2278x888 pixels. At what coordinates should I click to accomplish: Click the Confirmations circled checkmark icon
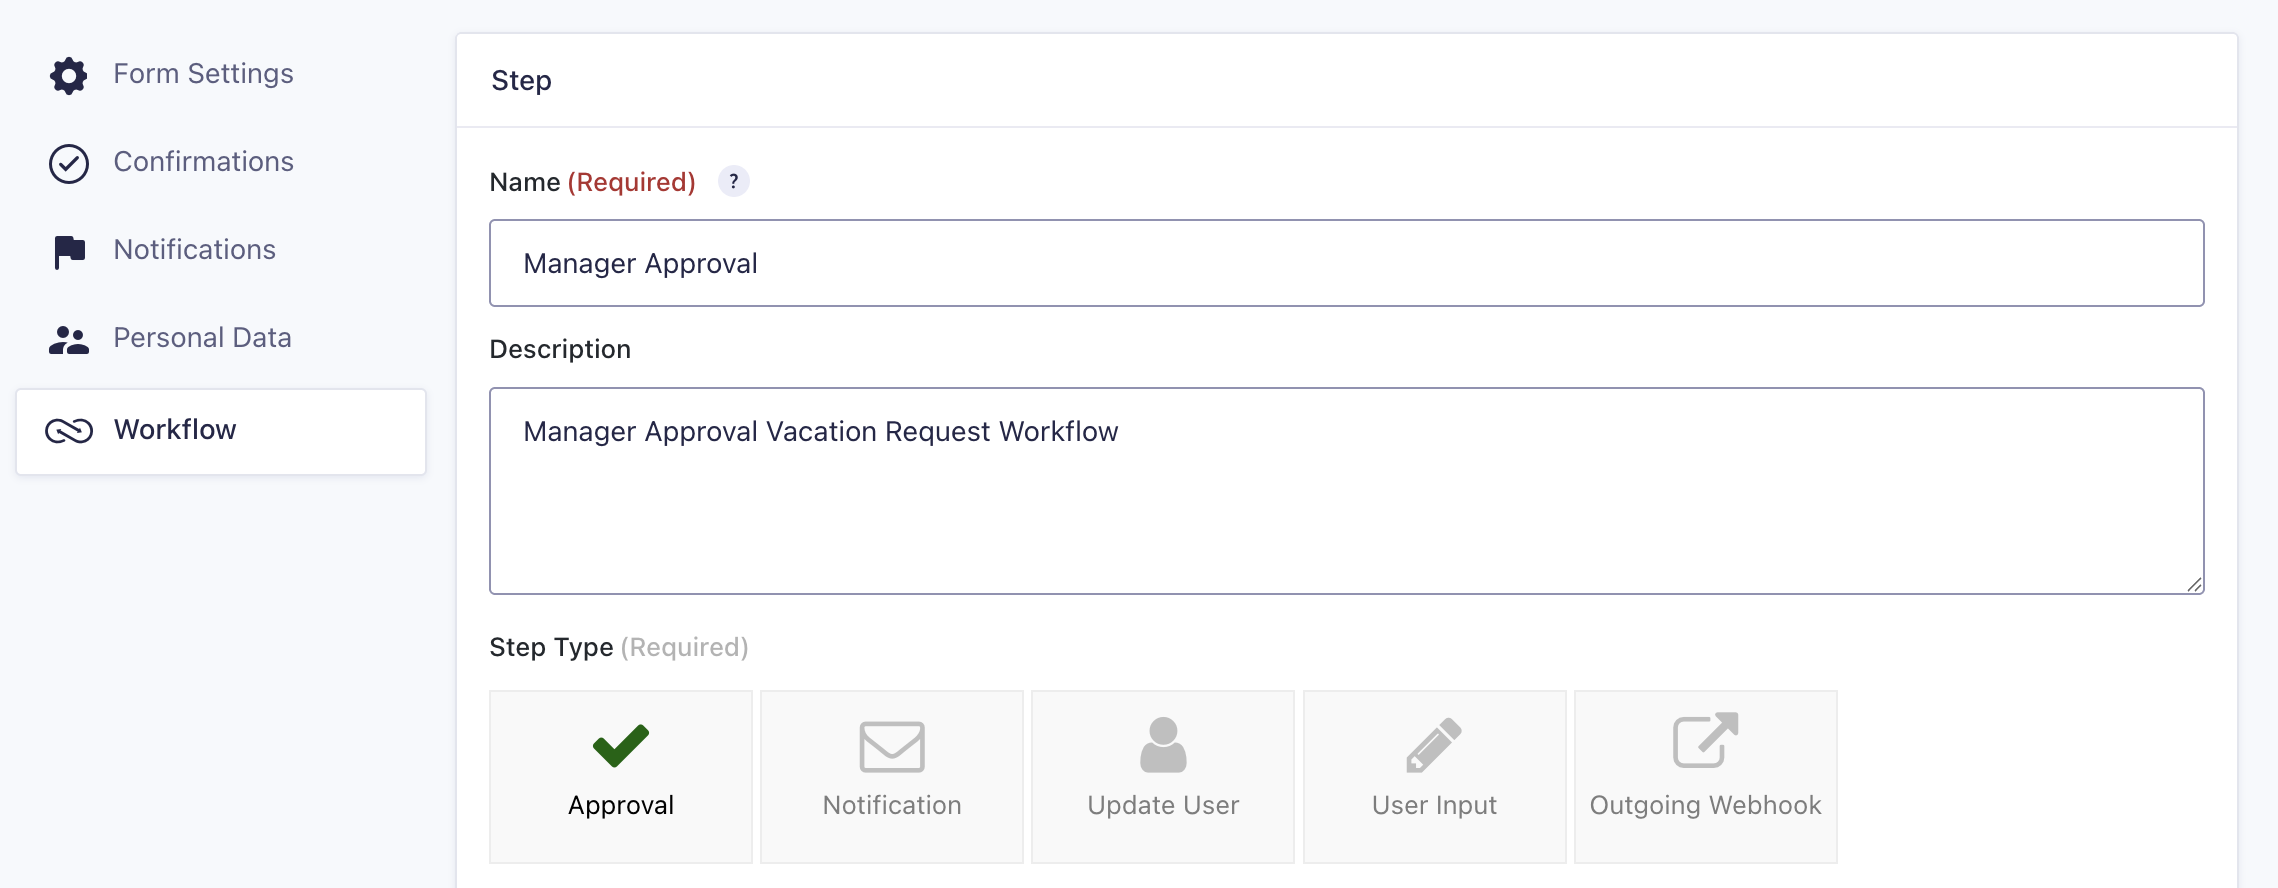[x=69, y=164]
